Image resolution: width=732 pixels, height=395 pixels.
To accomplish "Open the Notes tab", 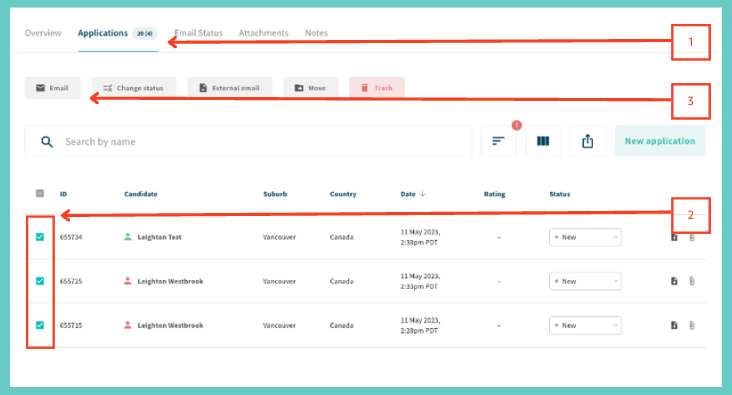I will 316,33.
